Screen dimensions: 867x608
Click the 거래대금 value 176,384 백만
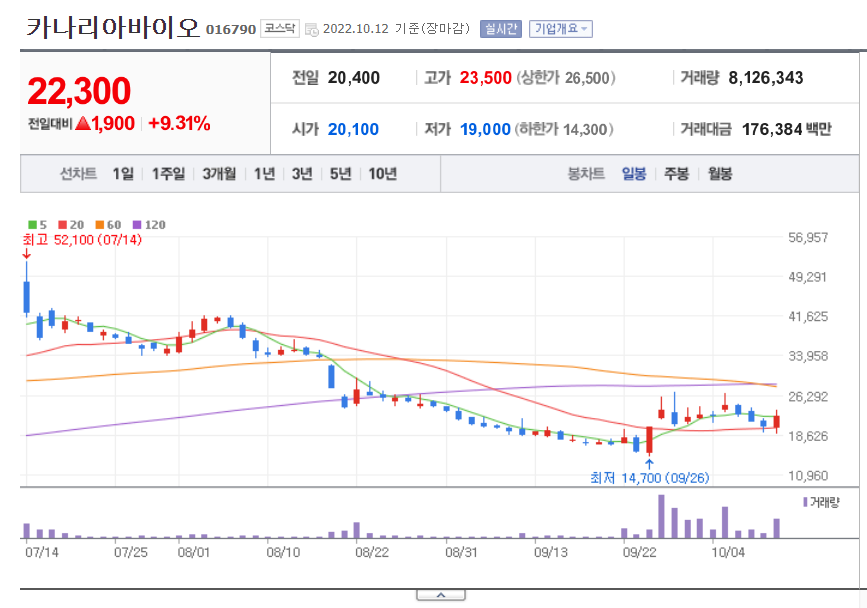click(787, 129)
